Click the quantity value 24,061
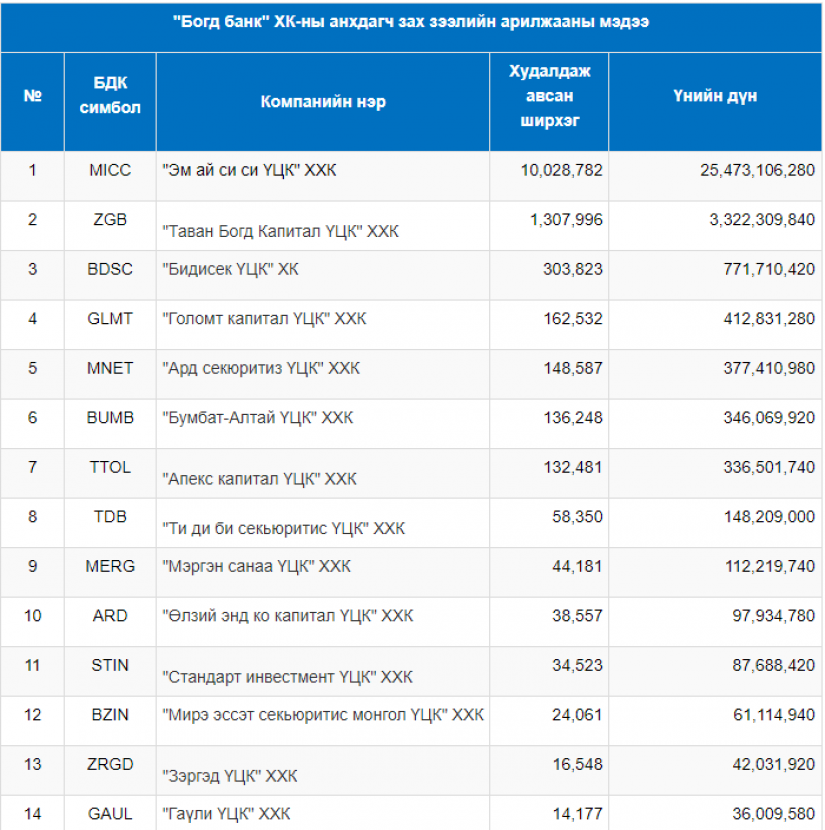Image resolution: width=825 pixels, height=830 pixels. [x=577, y=715]
